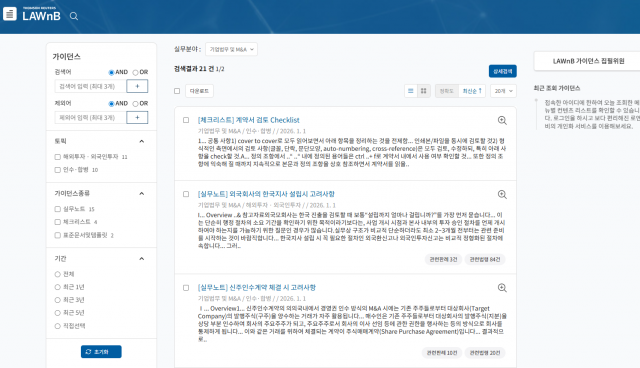Click 관련법령 84건 tag
The image size is (640, 368).
coord(485,259)
